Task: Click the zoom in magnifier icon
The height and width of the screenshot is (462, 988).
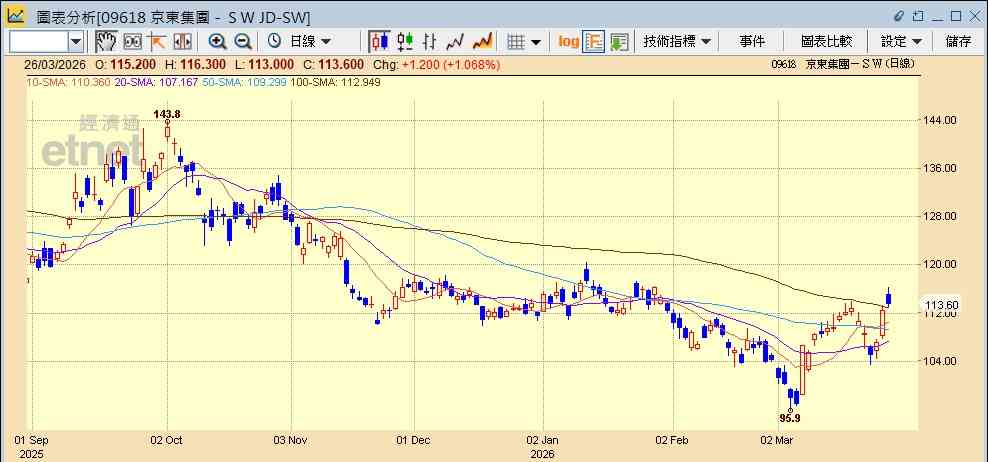Action: (217, 42)
